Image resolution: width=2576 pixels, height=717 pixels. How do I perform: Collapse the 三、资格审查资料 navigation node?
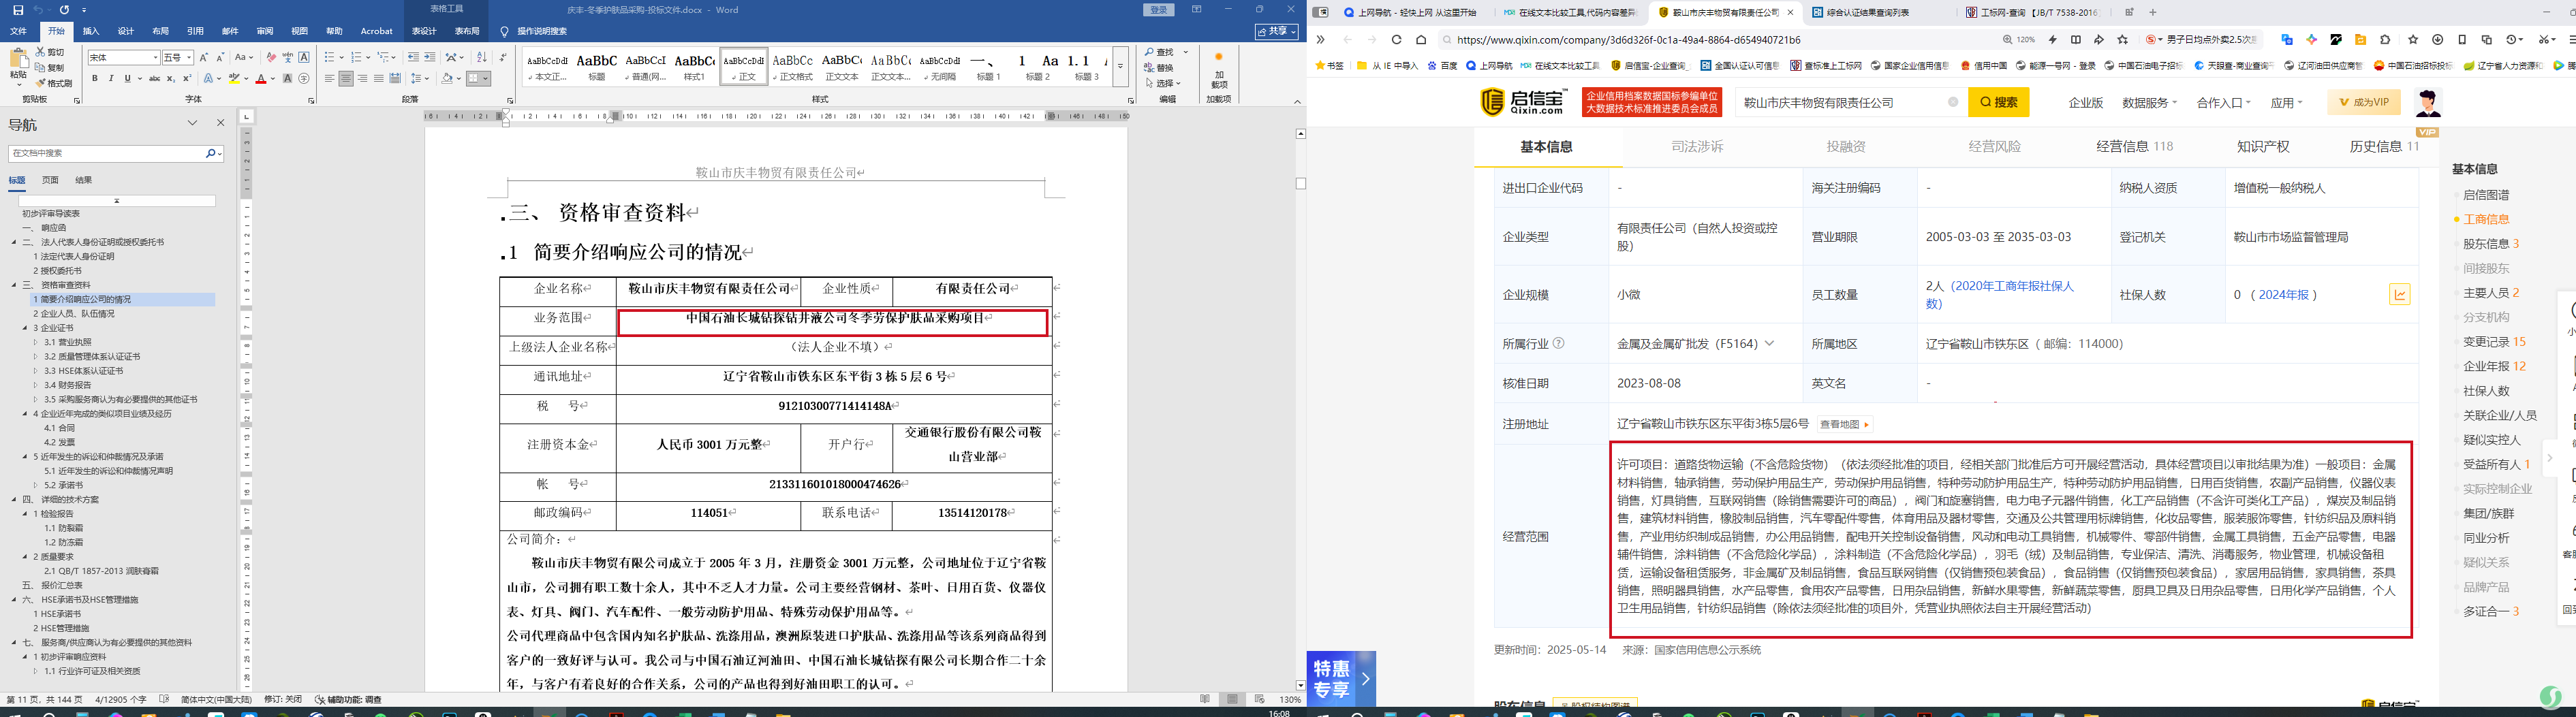coord(14,285)
